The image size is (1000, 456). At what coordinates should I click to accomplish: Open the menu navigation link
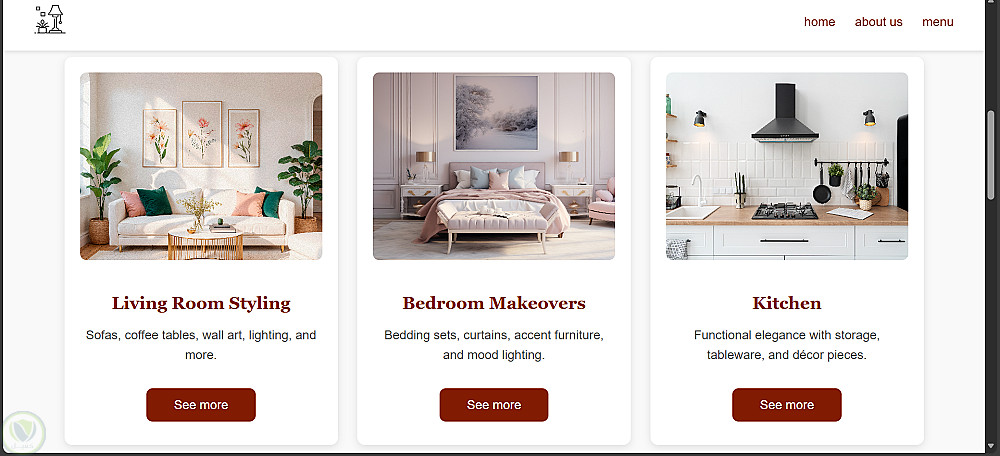tap(938, 22)
